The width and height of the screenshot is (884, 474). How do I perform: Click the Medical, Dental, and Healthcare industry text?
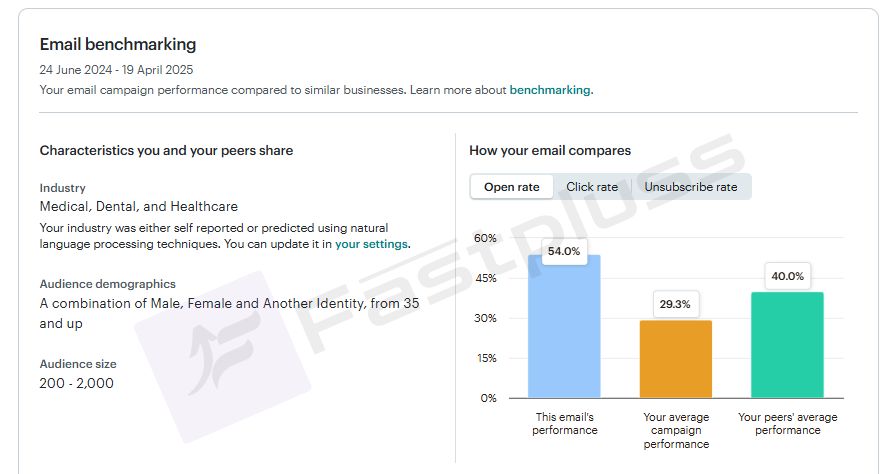(139, 206)
